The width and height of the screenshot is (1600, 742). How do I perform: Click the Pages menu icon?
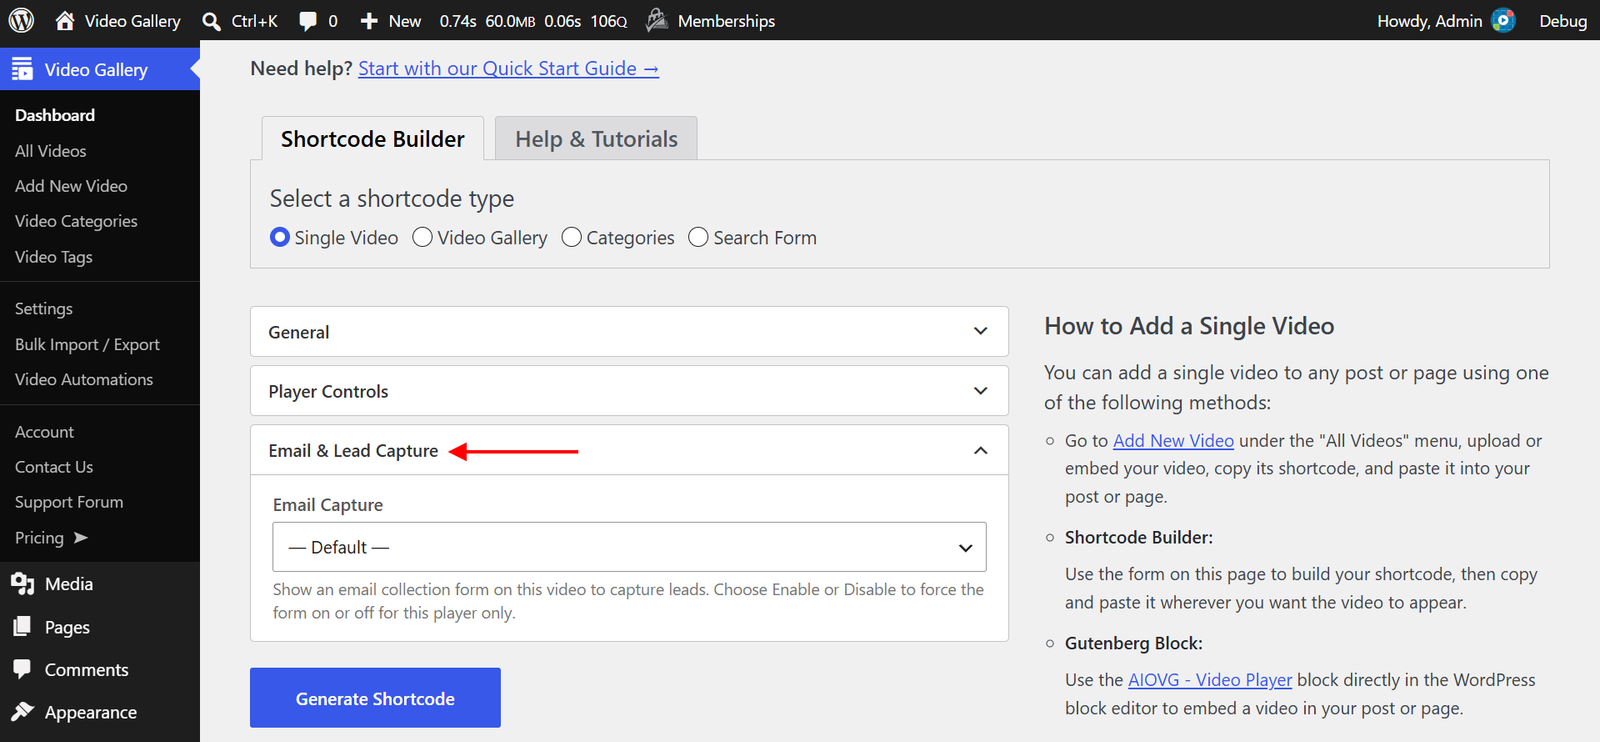pyautogui.click(x=22, y=627)
